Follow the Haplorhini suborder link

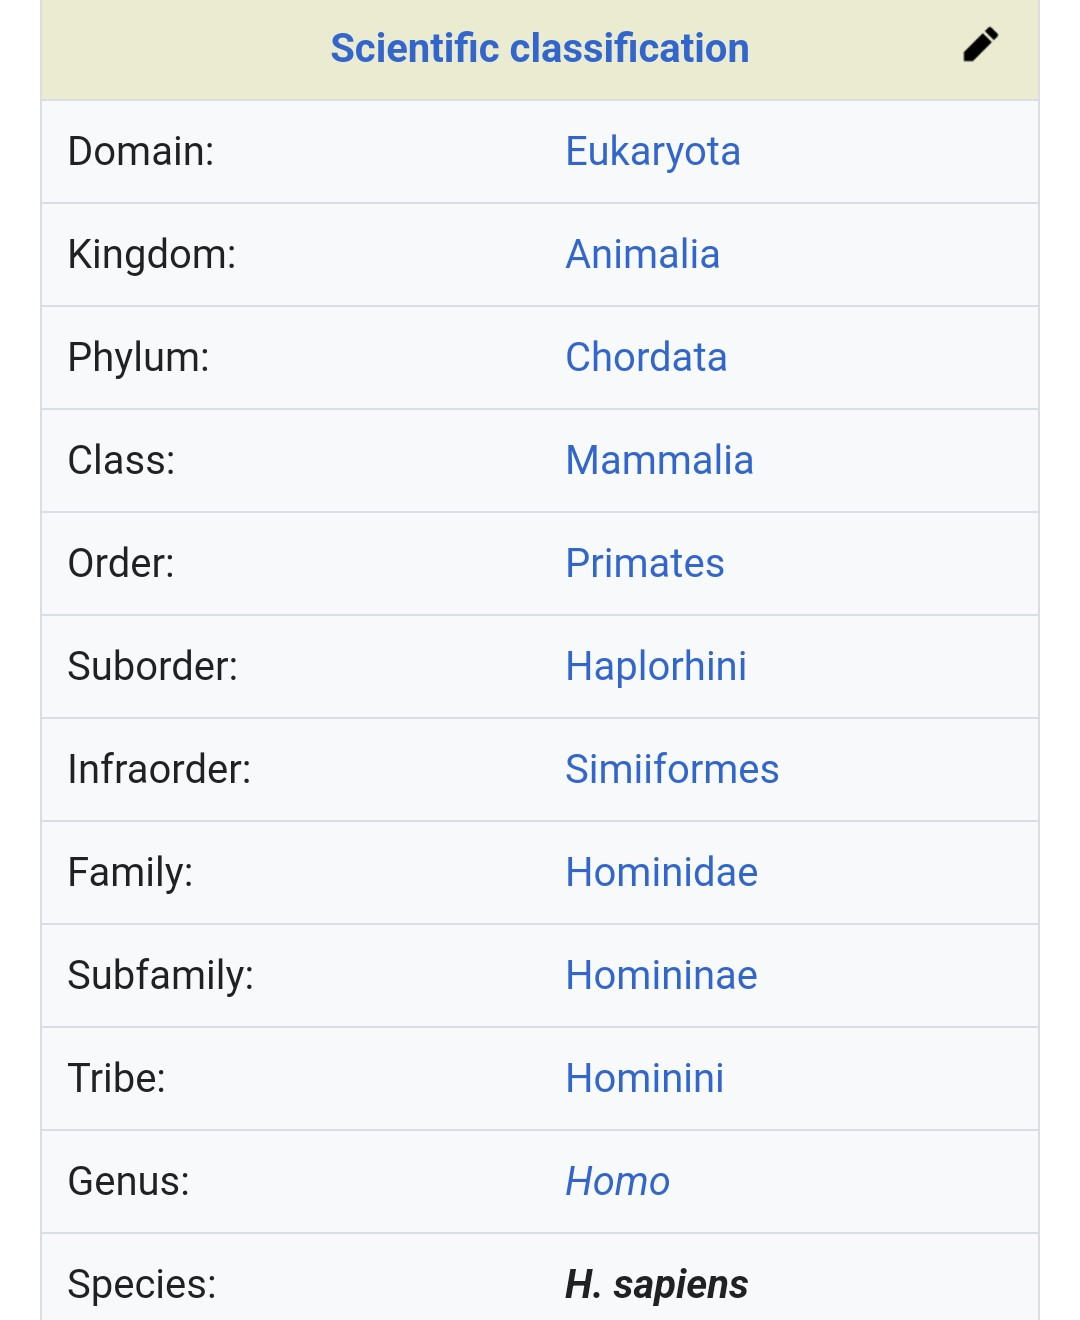pyautogui.click(x=656, y=666)
